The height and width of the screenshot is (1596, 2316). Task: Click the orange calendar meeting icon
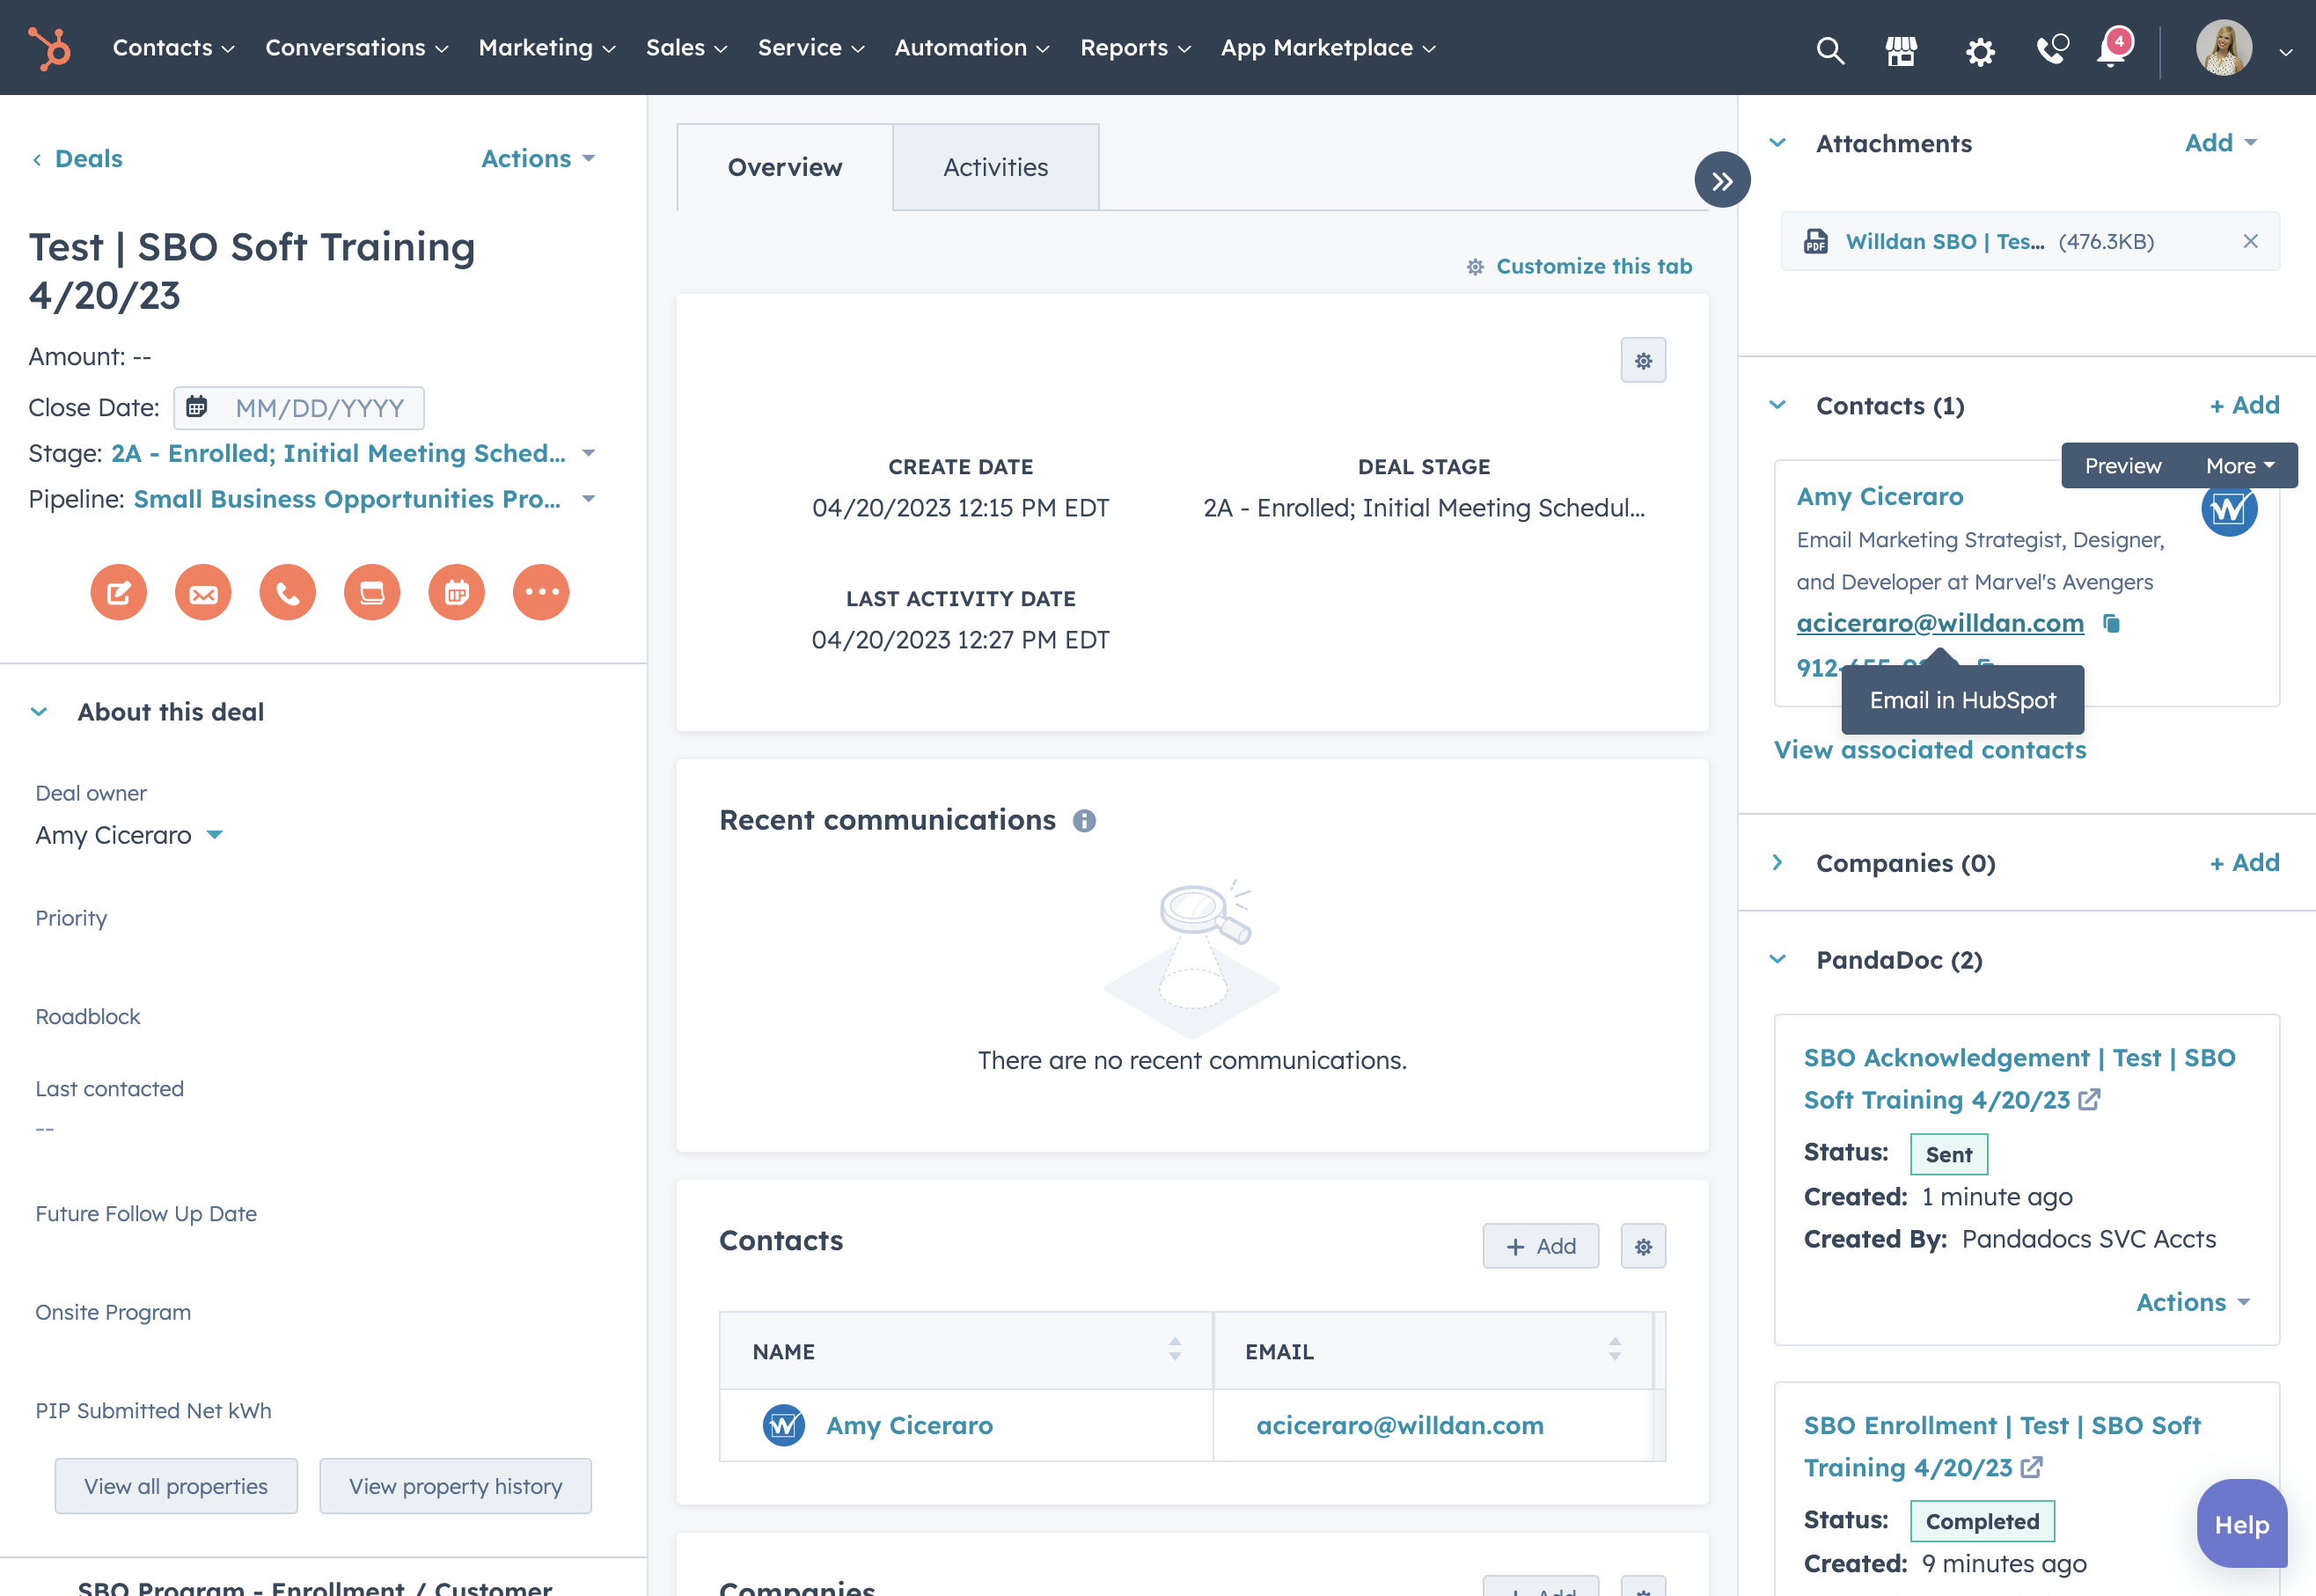pyautogui.click(x=457, y=592)
